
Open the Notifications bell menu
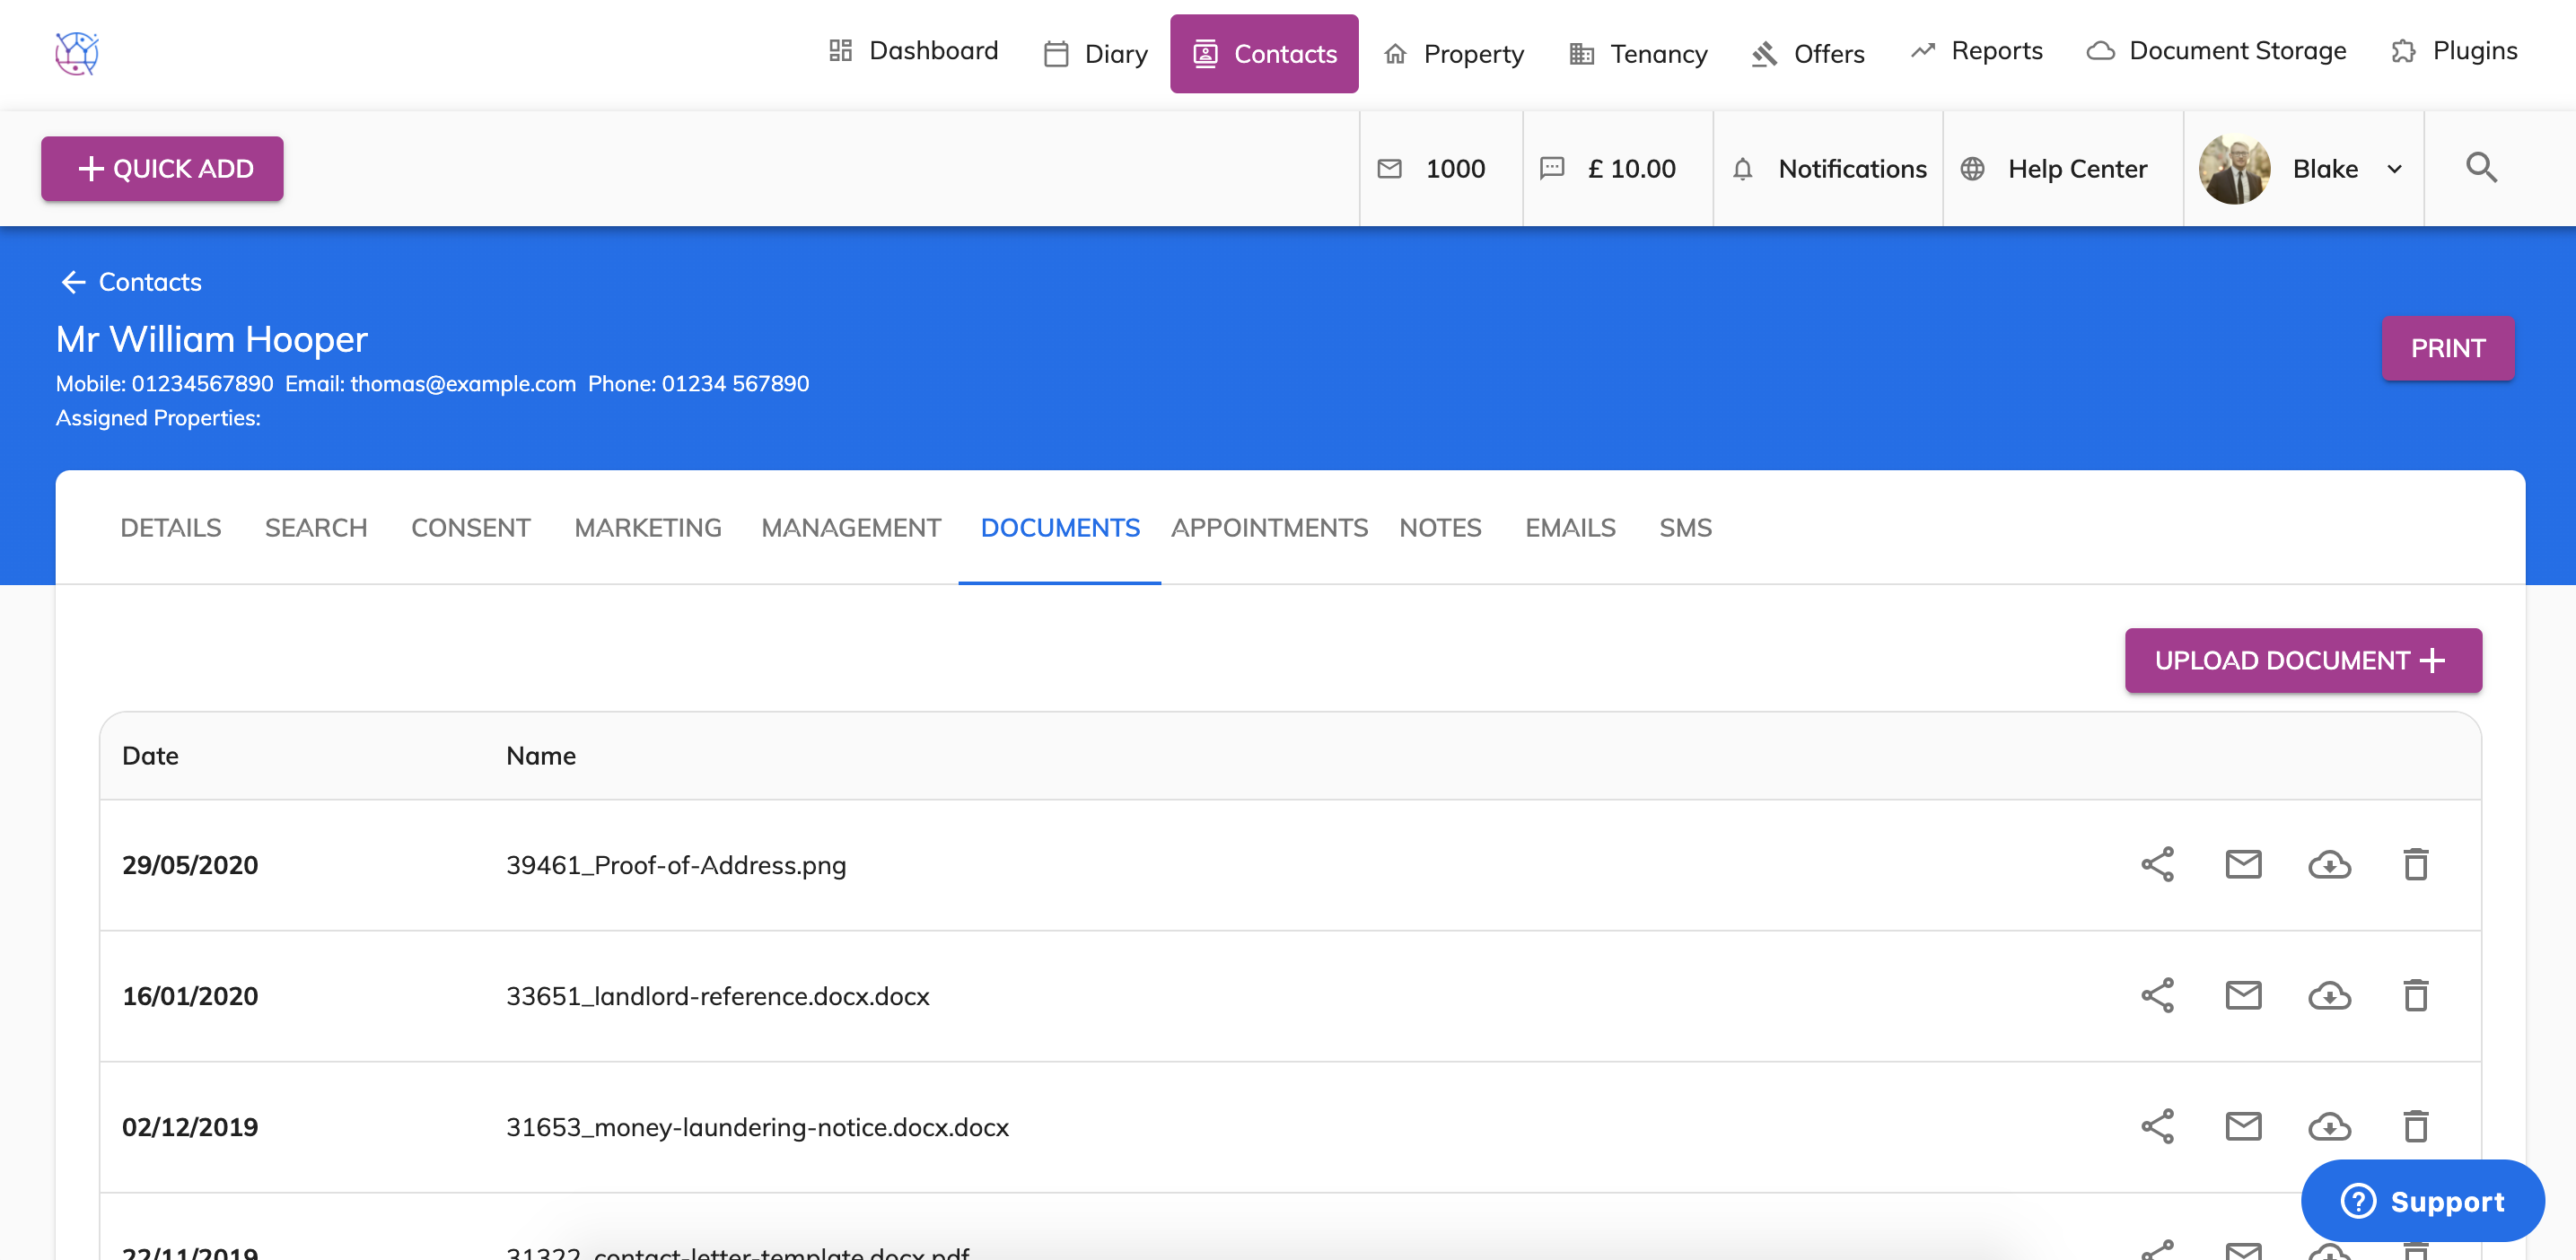(x=1829, y=168)
